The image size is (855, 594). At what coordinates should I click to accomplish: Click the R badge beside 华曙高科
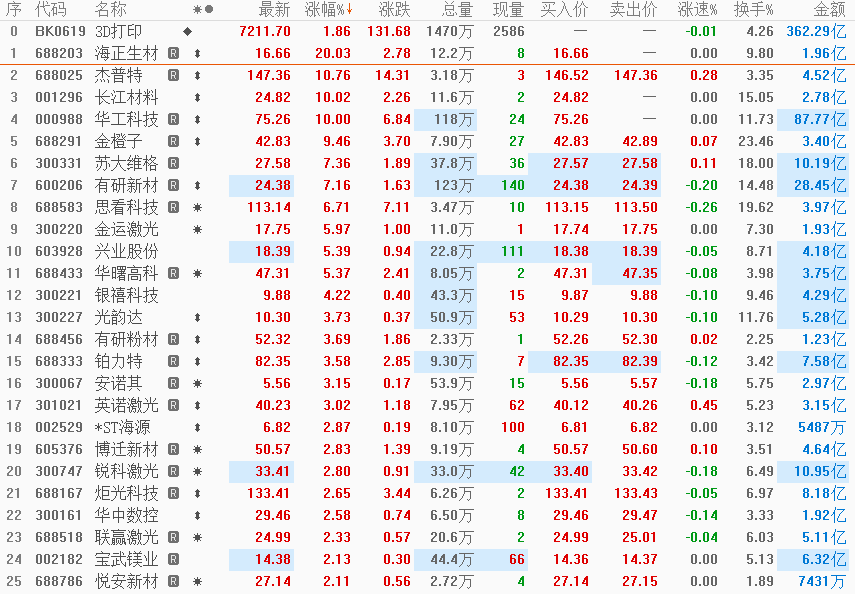coord(173,273)
